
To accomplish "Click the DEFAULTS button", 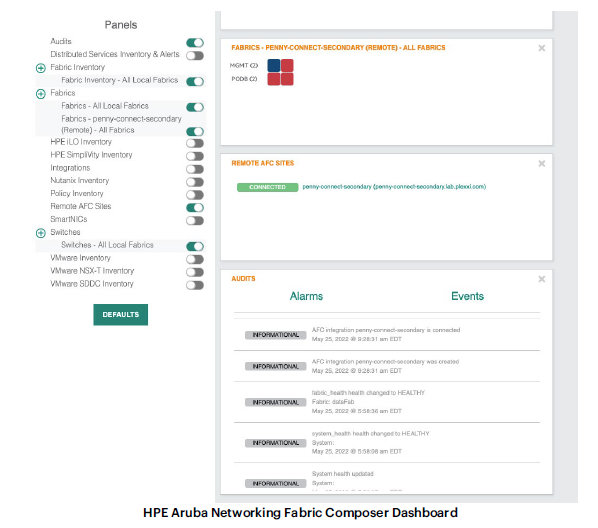I will [x=121, y=315].
